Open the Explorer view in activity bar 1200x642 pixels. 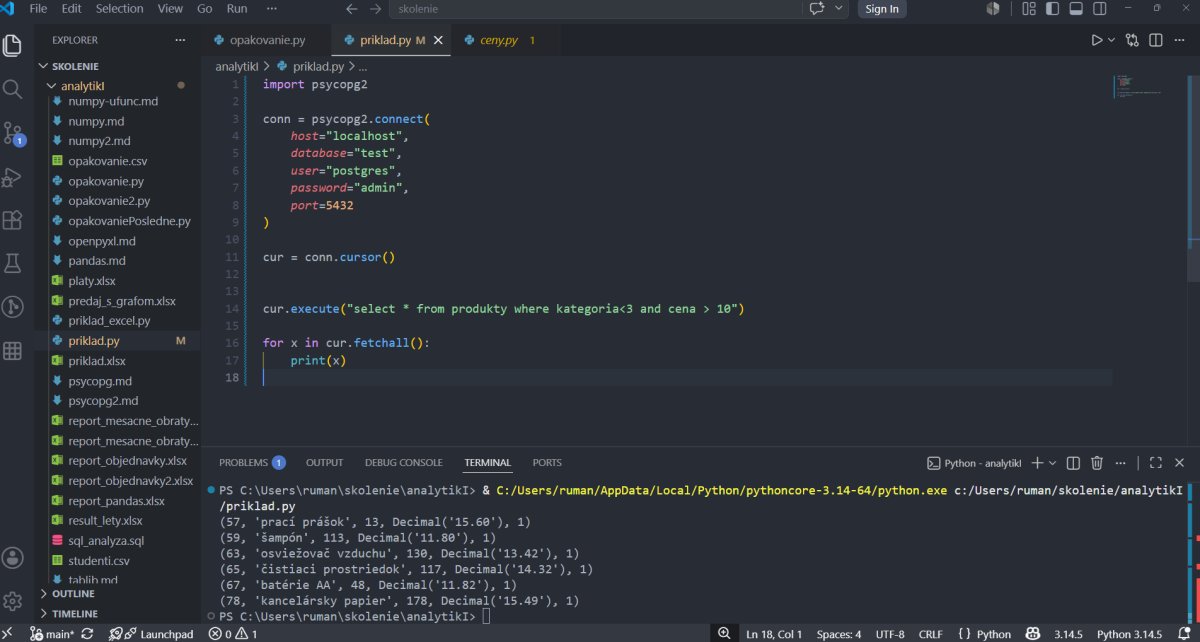pyautogui.click(x=13, y=46)
